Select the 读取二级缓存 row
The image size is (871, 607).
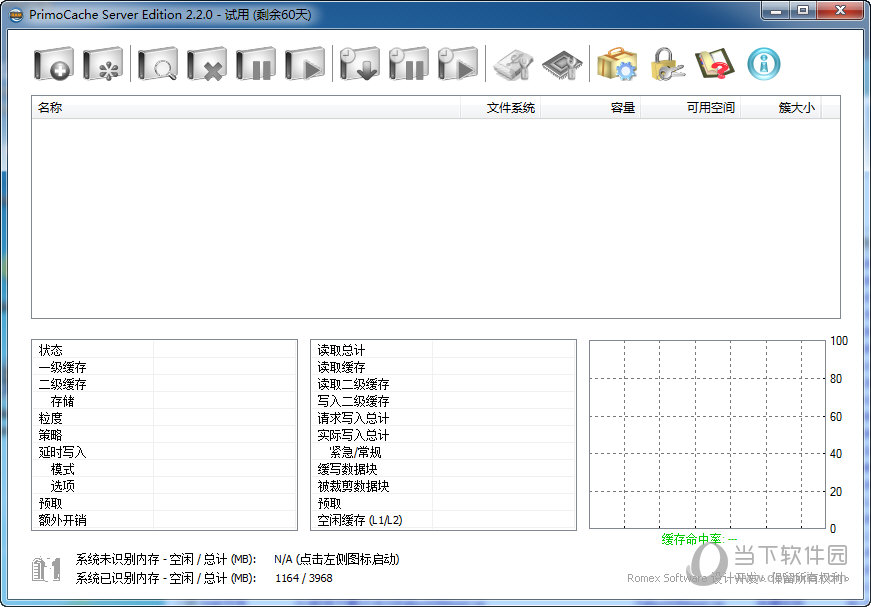point(443,384)
